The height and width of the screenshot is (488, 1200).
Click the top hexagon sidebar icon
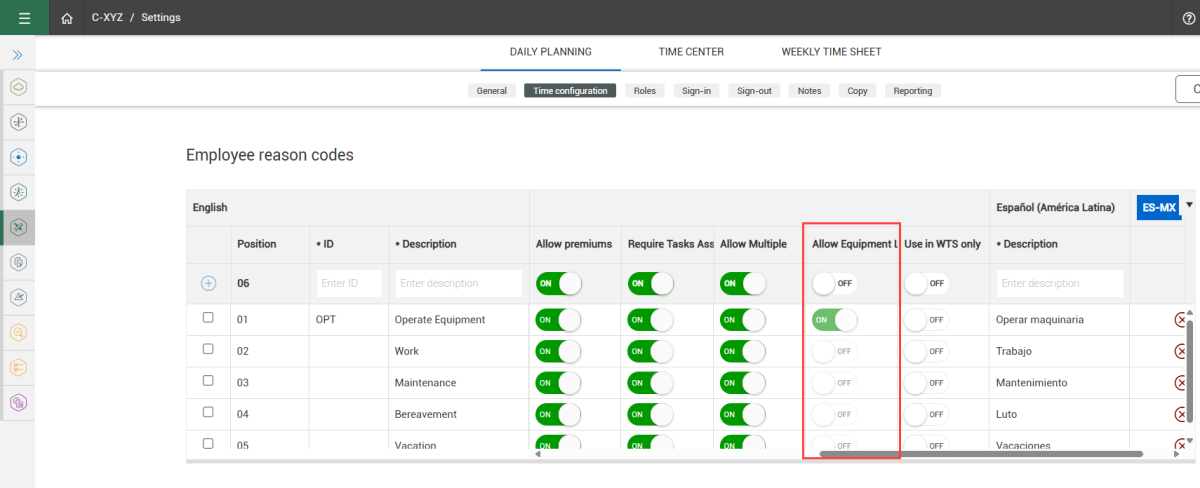17,87
